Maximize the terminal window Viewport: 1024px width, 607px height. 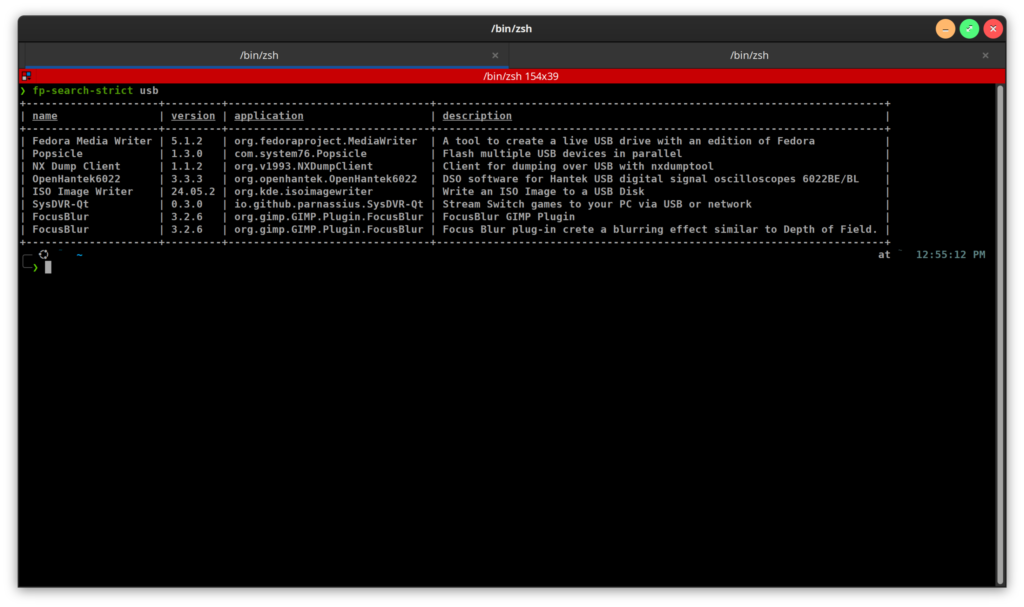[x=969, y=29]
